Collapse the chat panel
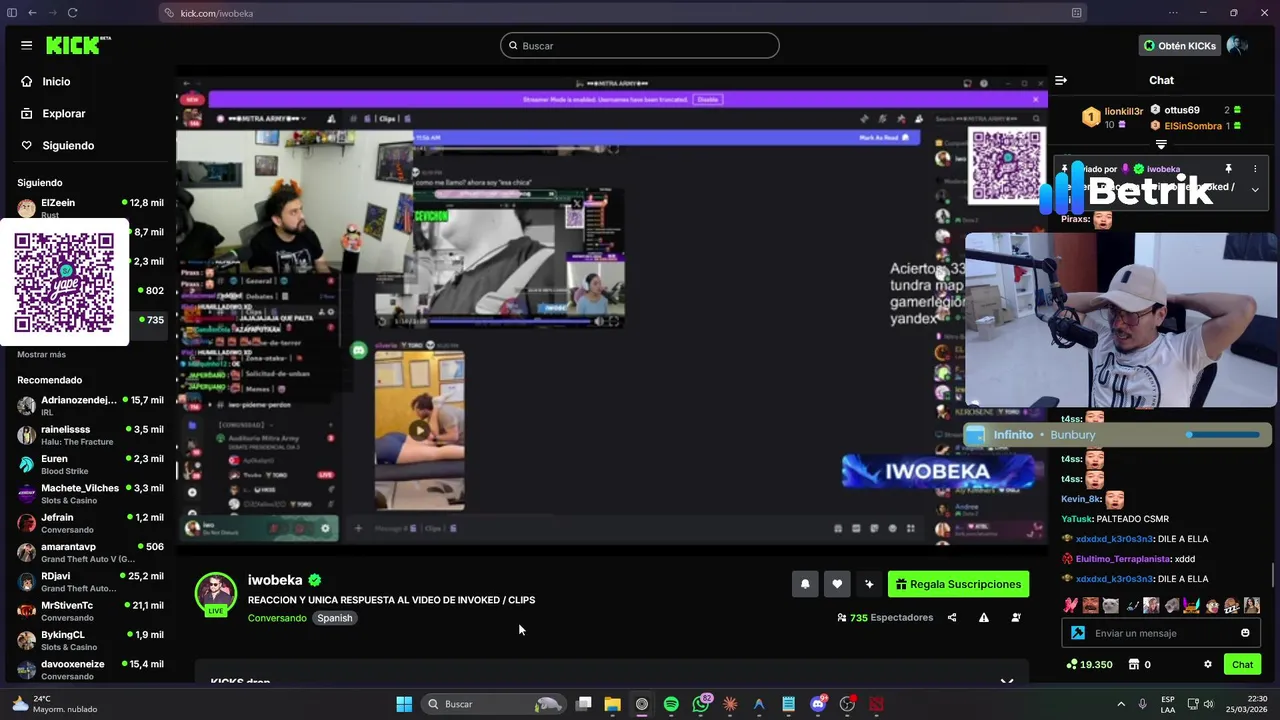This screenshot has width=1280, height=720. click(1061, 80)
